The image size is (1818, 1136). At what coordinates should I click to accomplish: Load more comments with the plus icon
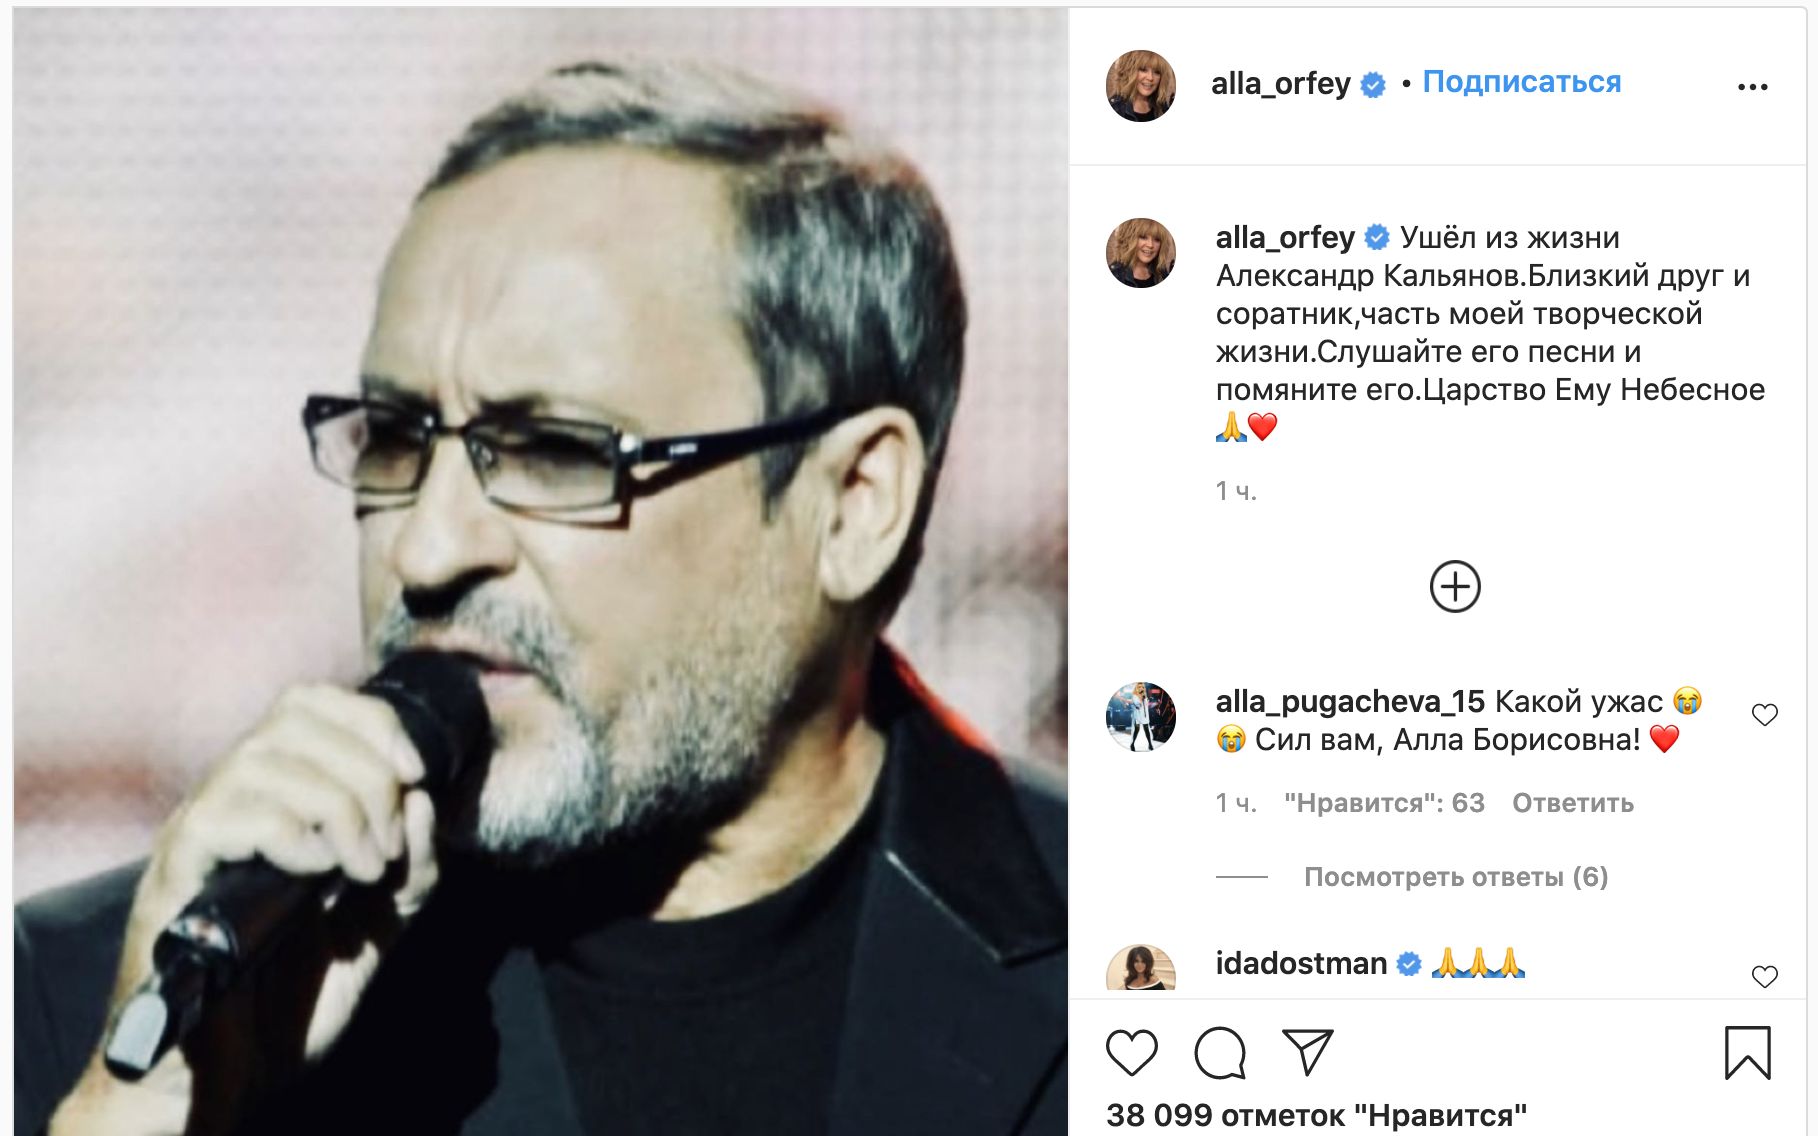point(1455,587)
